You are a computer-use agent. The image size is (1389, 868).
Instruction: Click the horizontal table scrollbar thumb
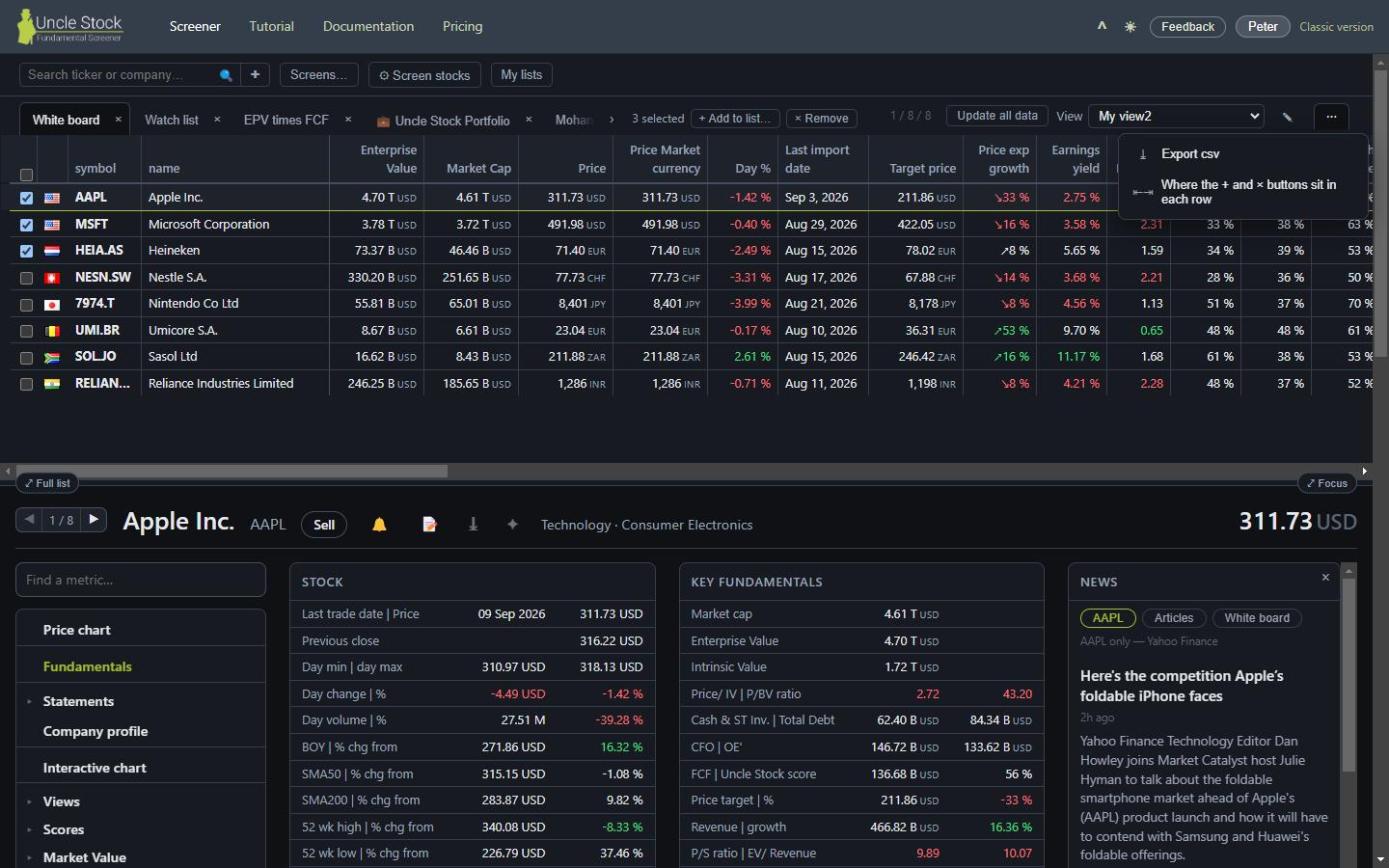(232, 471)
